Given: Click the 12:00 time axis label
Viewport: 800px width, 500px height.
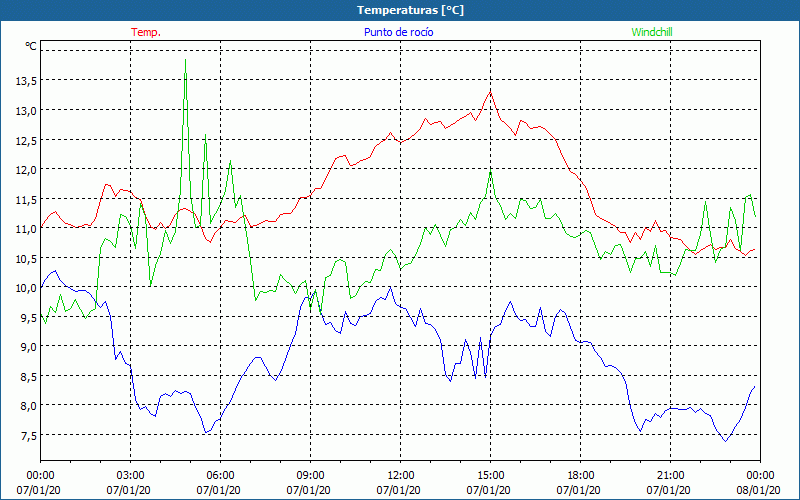Looking at the screenshot, I should point(401,475).
